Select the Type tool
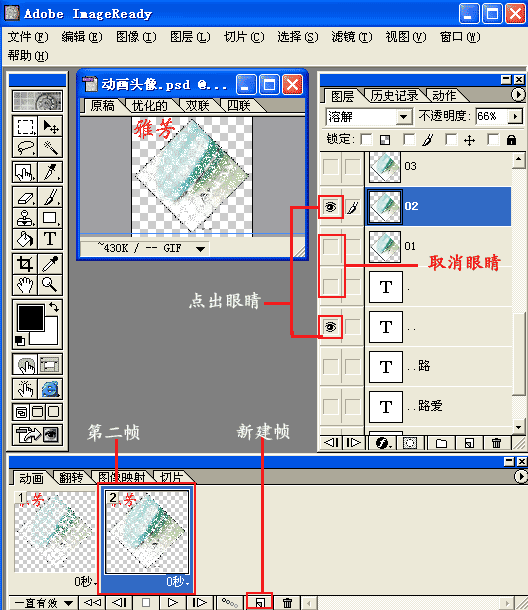Screen dimensions: 528x610 point(50,239)
